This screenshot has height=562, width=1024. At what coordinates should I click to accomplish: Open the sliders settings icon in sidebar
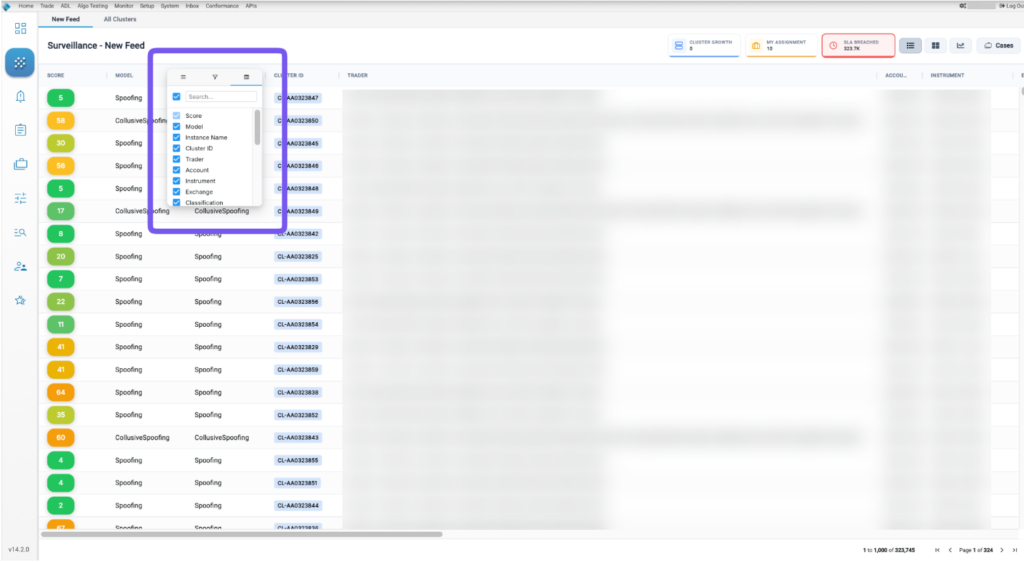[20, 198]
